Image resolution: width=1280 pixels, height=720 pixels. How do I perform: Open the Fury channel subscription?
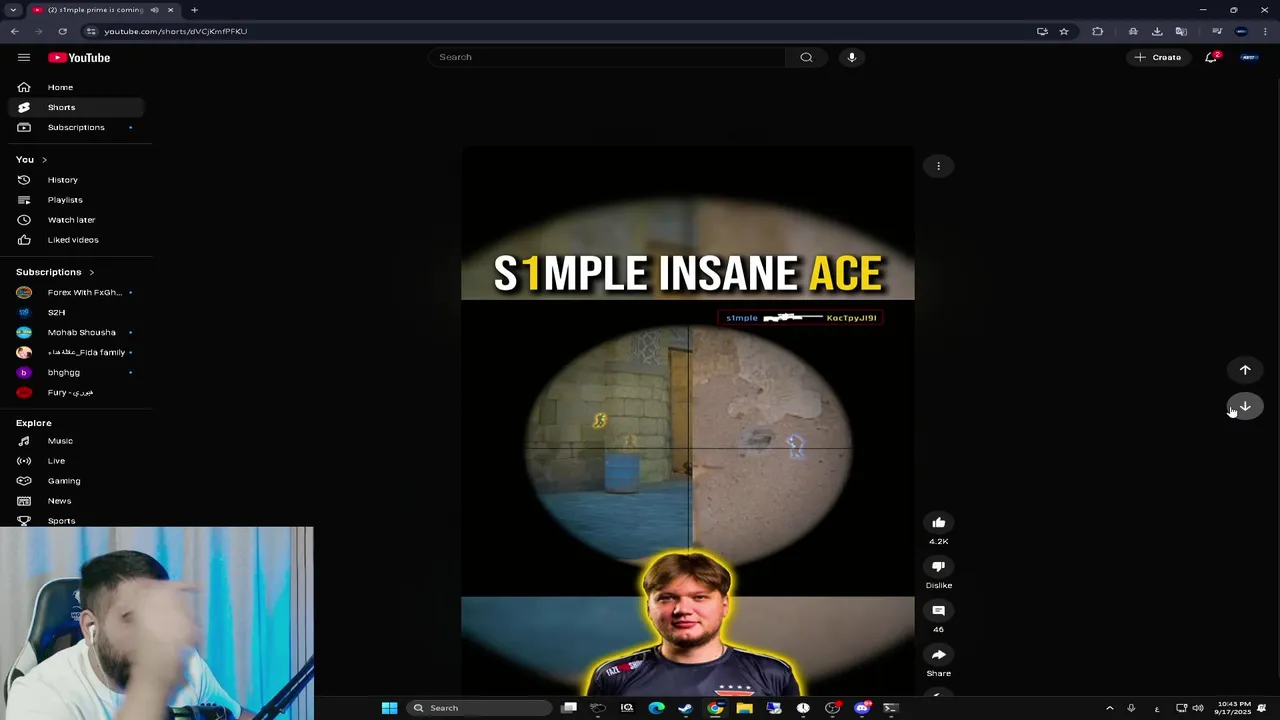76,392
